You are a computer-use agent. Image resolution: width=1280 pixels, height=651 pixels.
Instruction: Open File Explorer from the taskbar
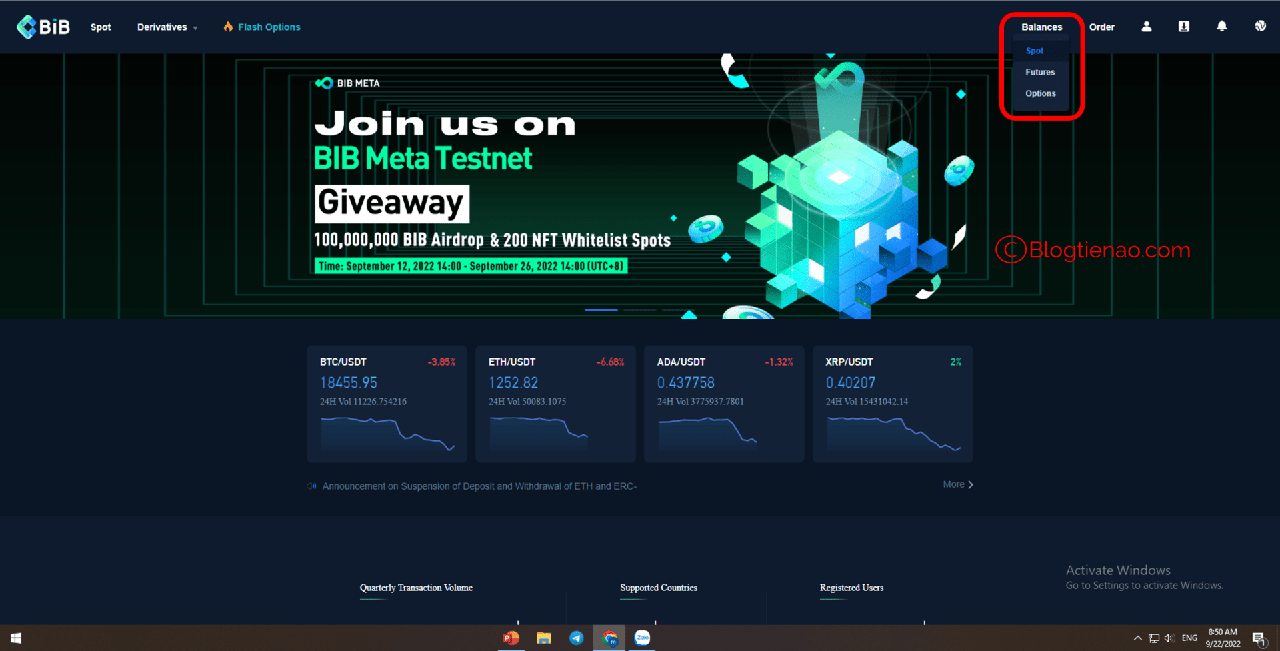pos(544,638)
